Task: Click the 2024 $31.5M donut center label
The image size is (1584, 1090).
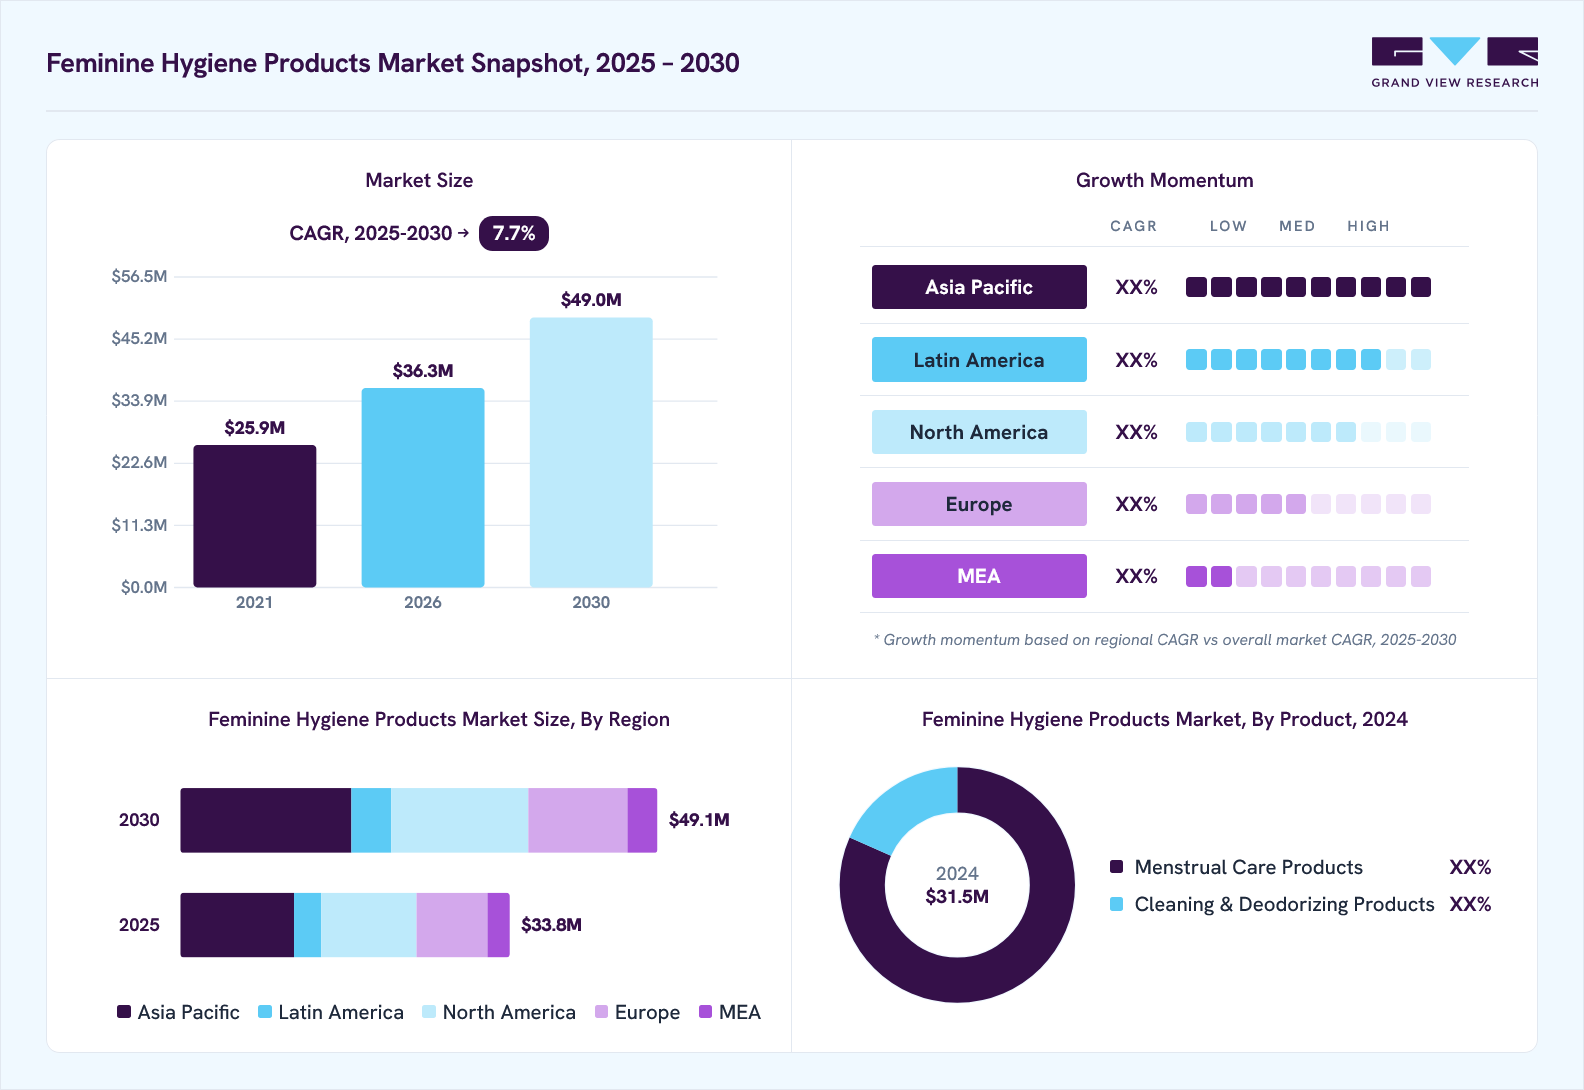Action: tap(957, 885)
